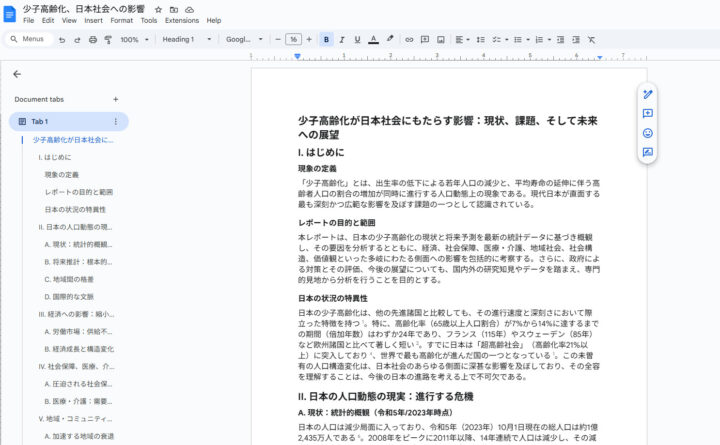This screenshot has width=720, height=445.
Task: Print the document
Action: (93, 40)
